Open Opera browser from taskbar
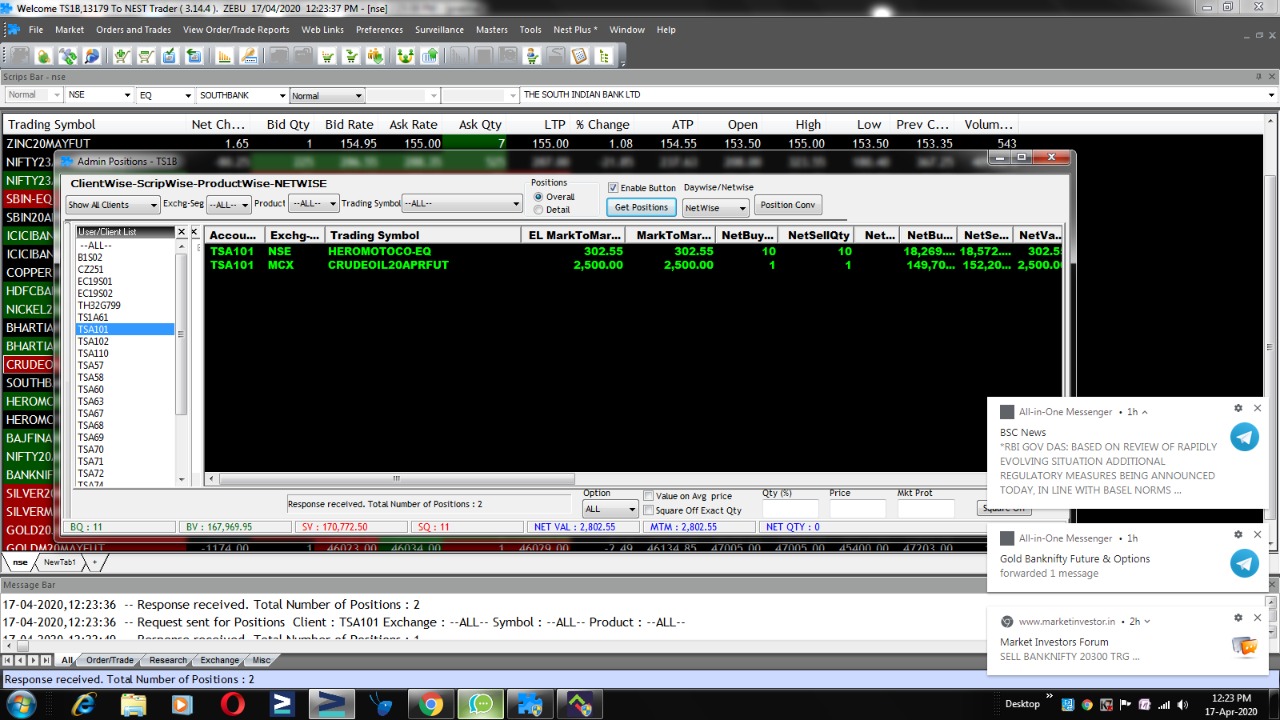The image size is (1280, 720). [x=232, y=704]
